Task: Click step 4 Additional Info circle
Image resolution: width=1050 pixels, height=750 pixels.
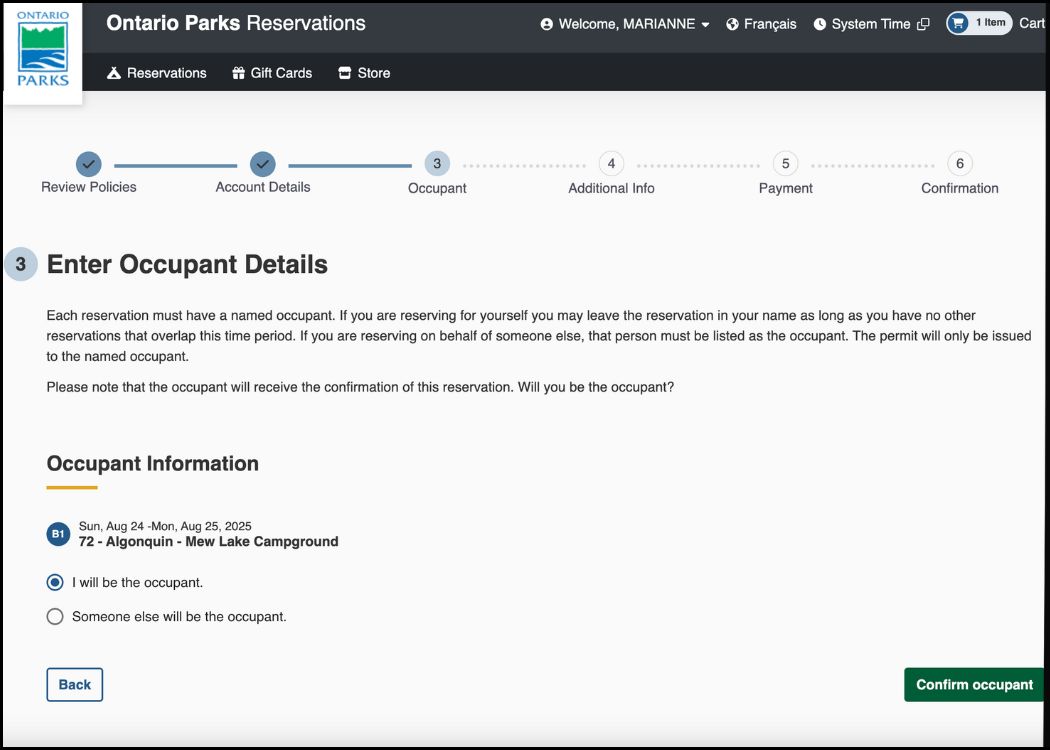Action: [x=611, y=163]
